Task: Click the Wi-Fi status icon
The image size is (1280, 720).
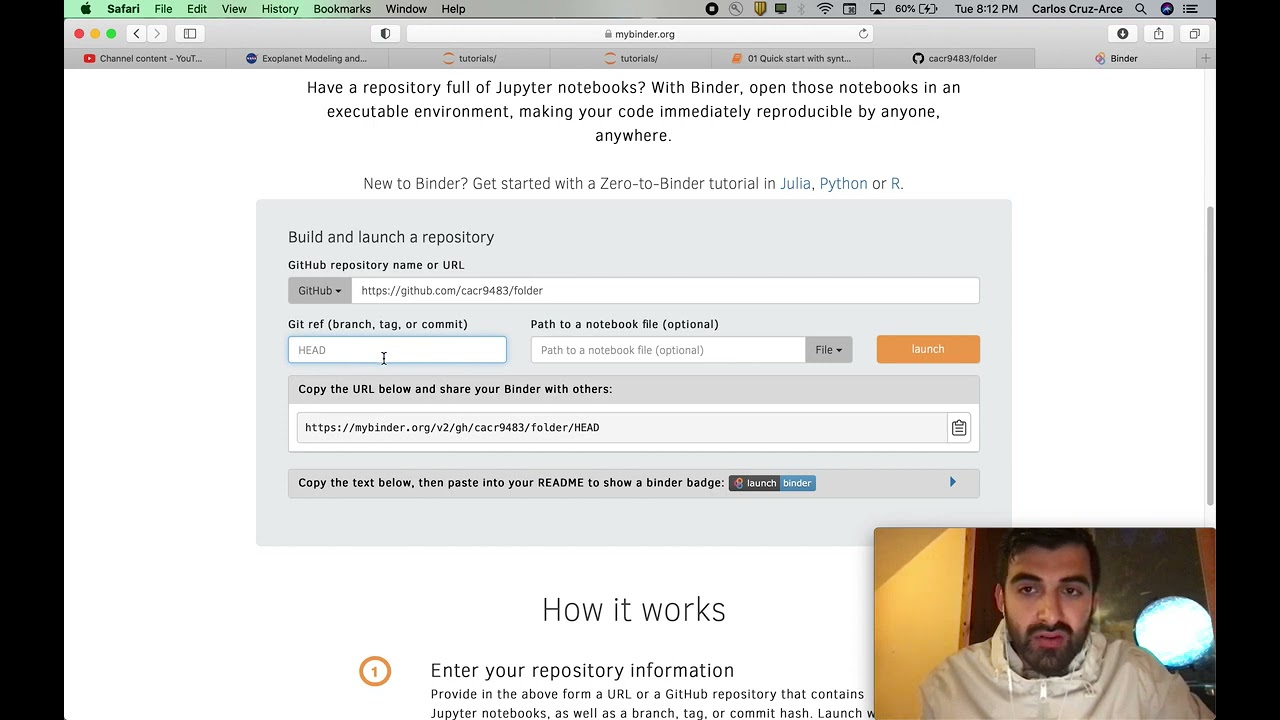Action: point(825,9)
